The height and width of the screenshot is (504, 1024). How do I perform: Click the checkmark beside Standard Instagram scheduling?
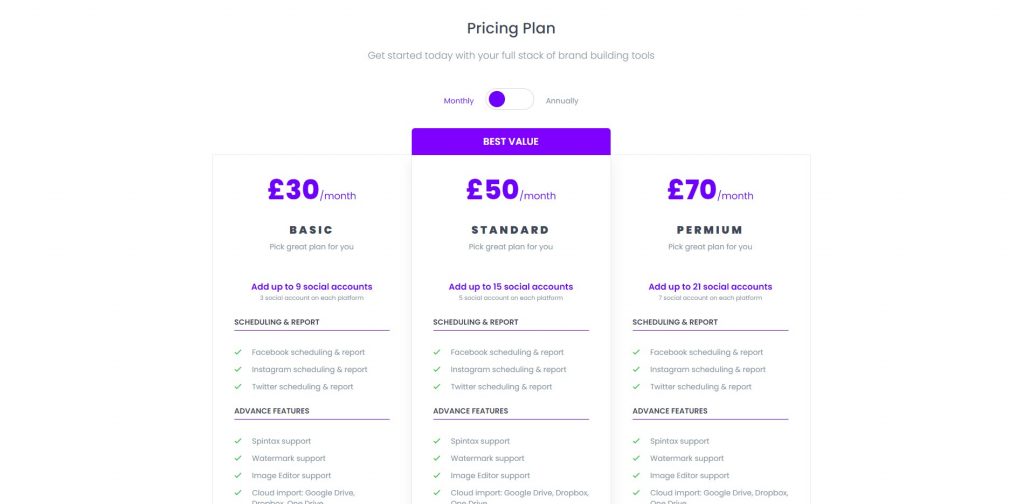pos(437,369)
